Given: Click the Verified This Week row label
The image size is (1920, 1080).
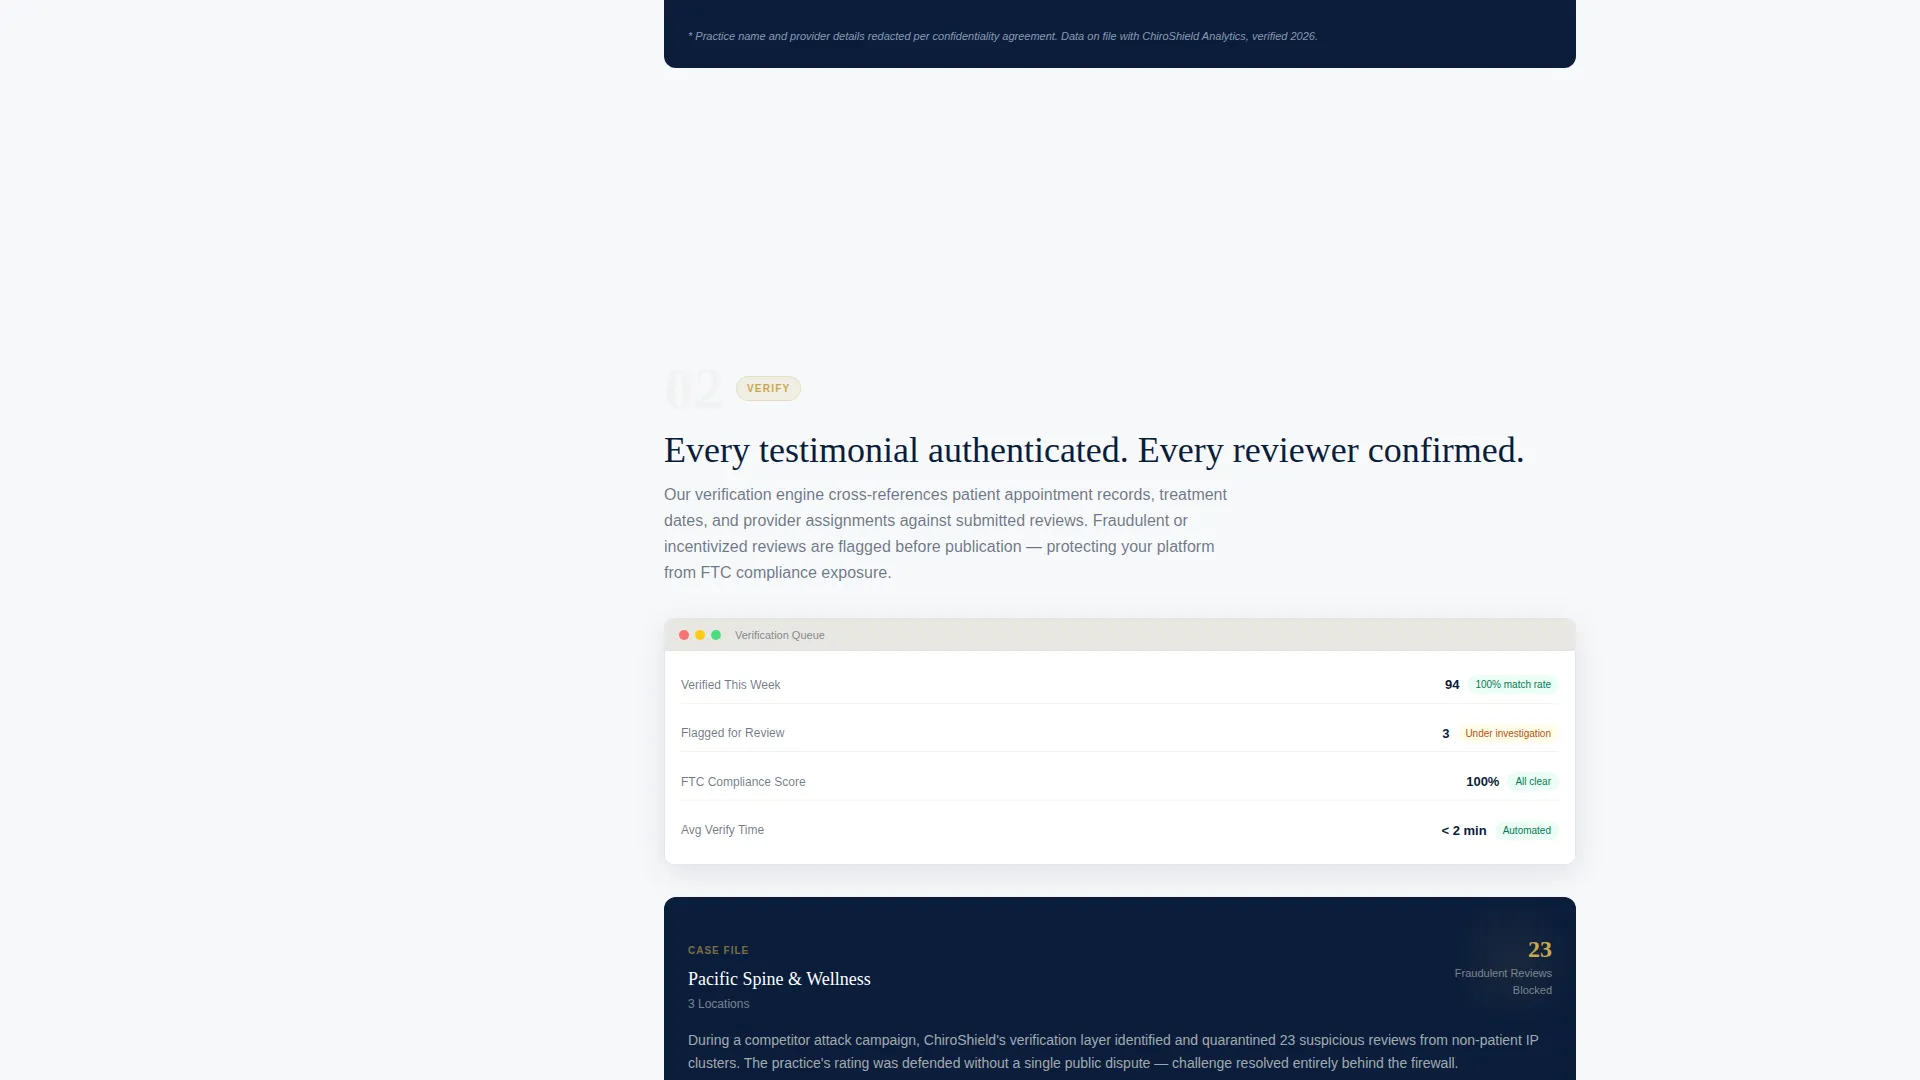Looking at the screenshot, I should click(x=731, y=685).
